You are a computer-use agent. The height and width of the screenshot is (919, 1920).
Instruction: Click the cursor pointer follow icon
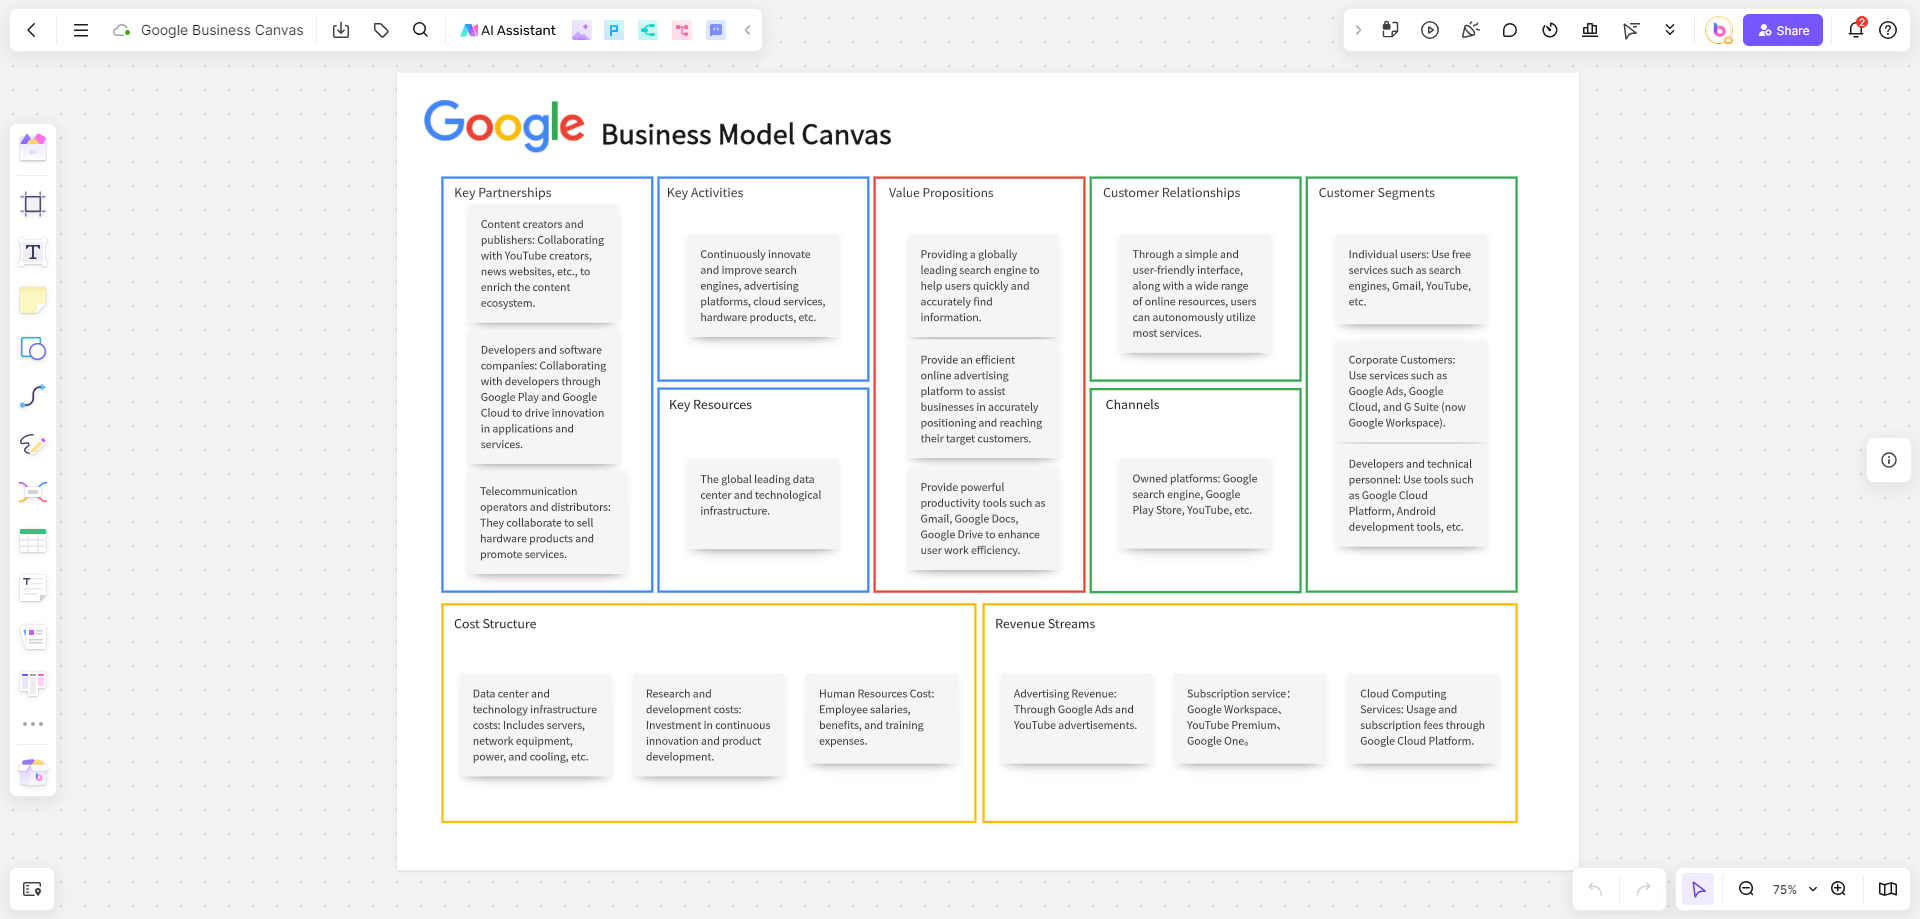(1631, 30)
